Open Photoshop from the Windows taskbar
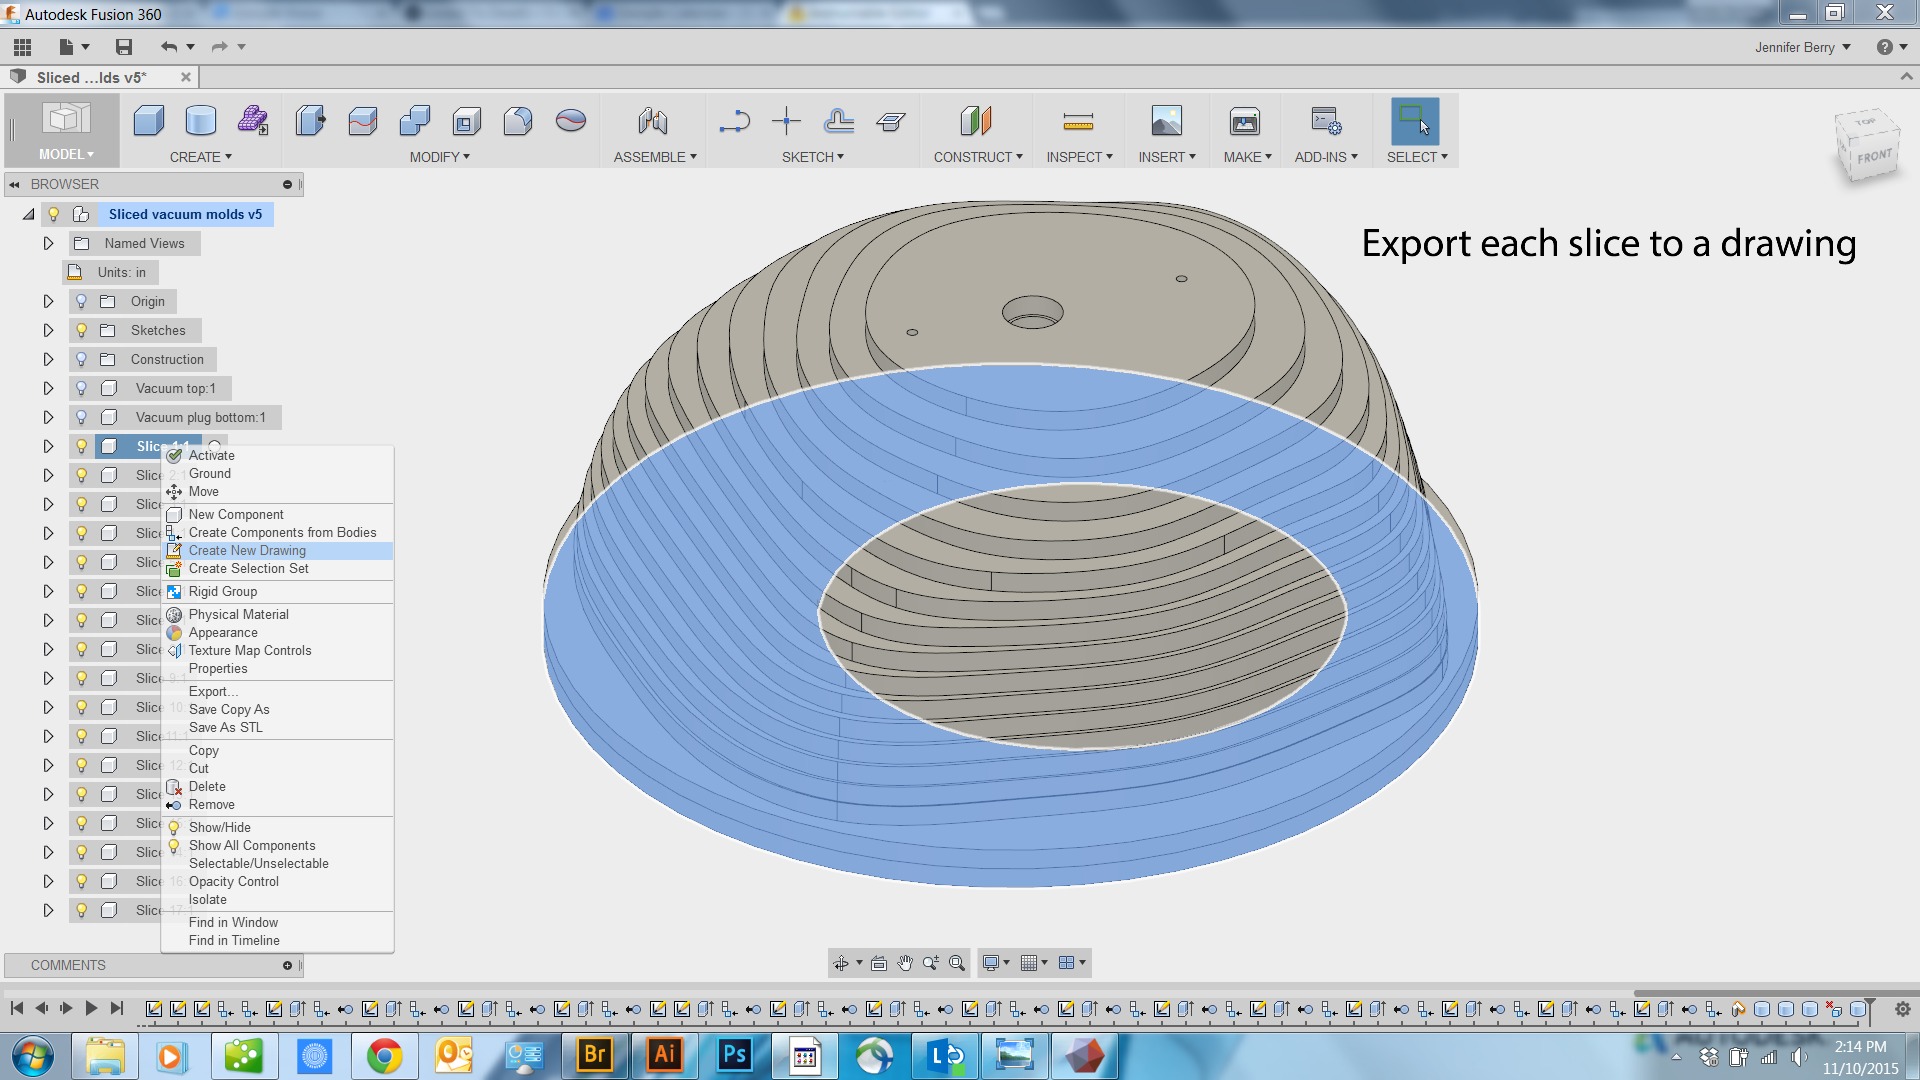The image size is (1920, 1080). [735, 1055]
